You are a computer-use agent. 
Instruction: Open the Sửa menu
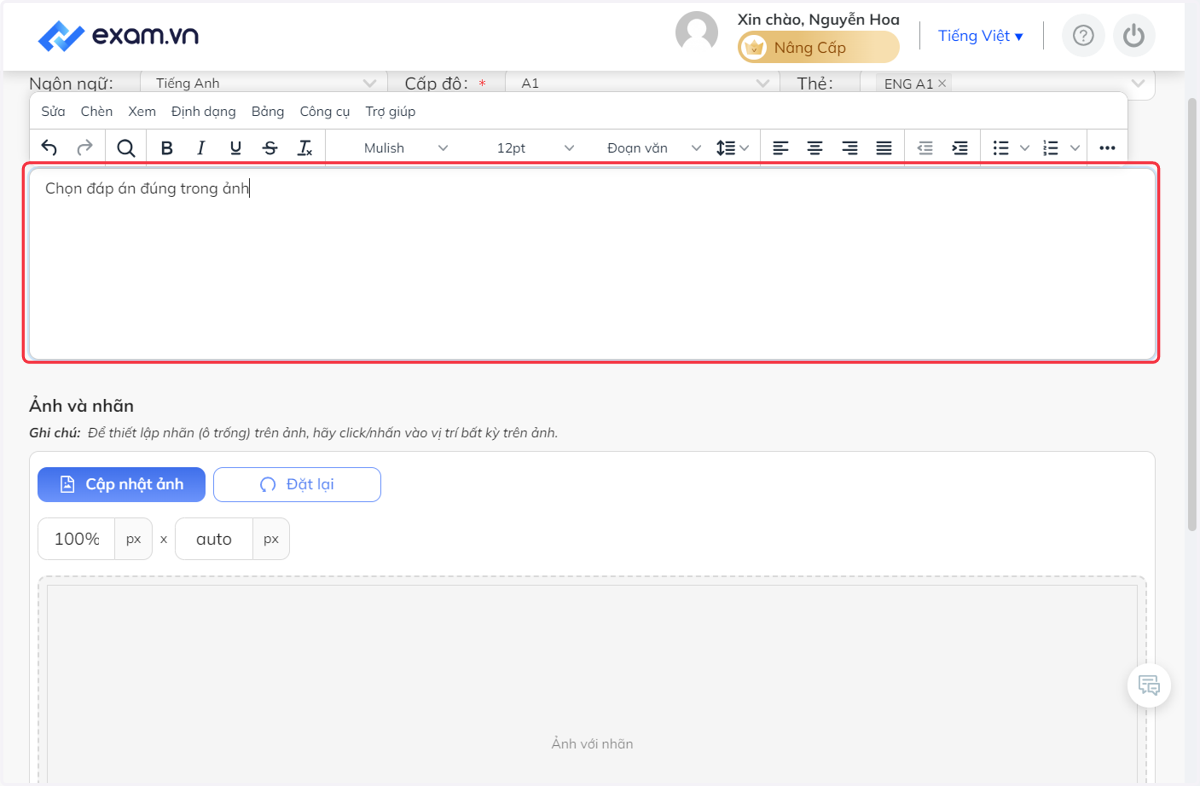pyautogui.click(x=53, y=112)
